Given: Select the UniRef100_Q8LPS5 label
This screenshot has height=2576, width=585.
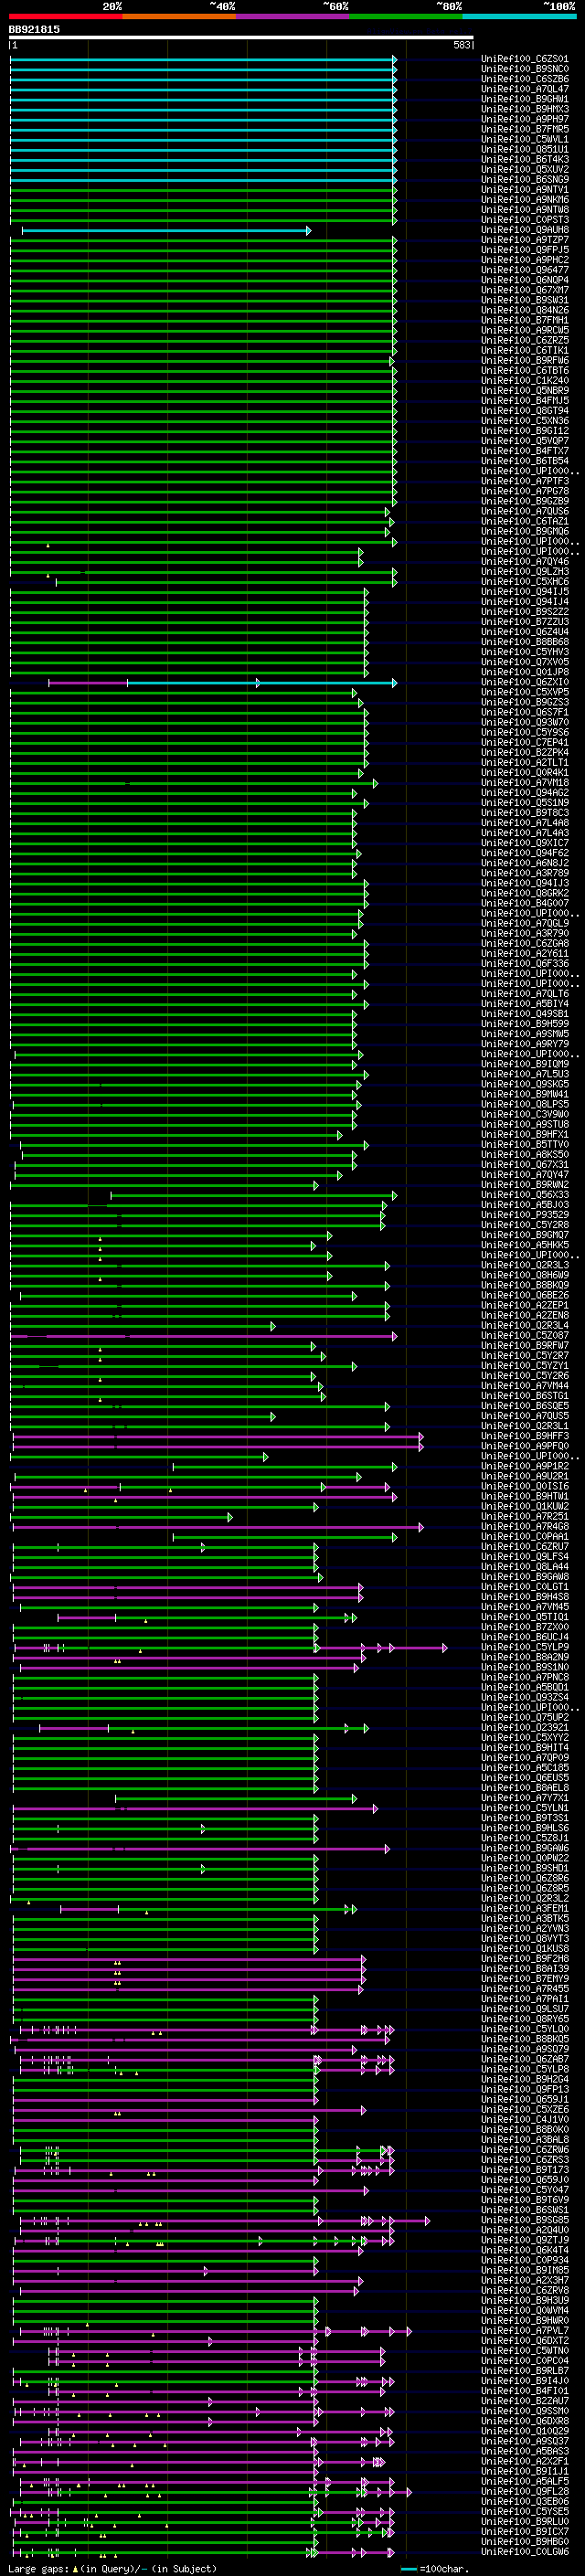Looking at the screenshot, I should [x=525, y=1105].
